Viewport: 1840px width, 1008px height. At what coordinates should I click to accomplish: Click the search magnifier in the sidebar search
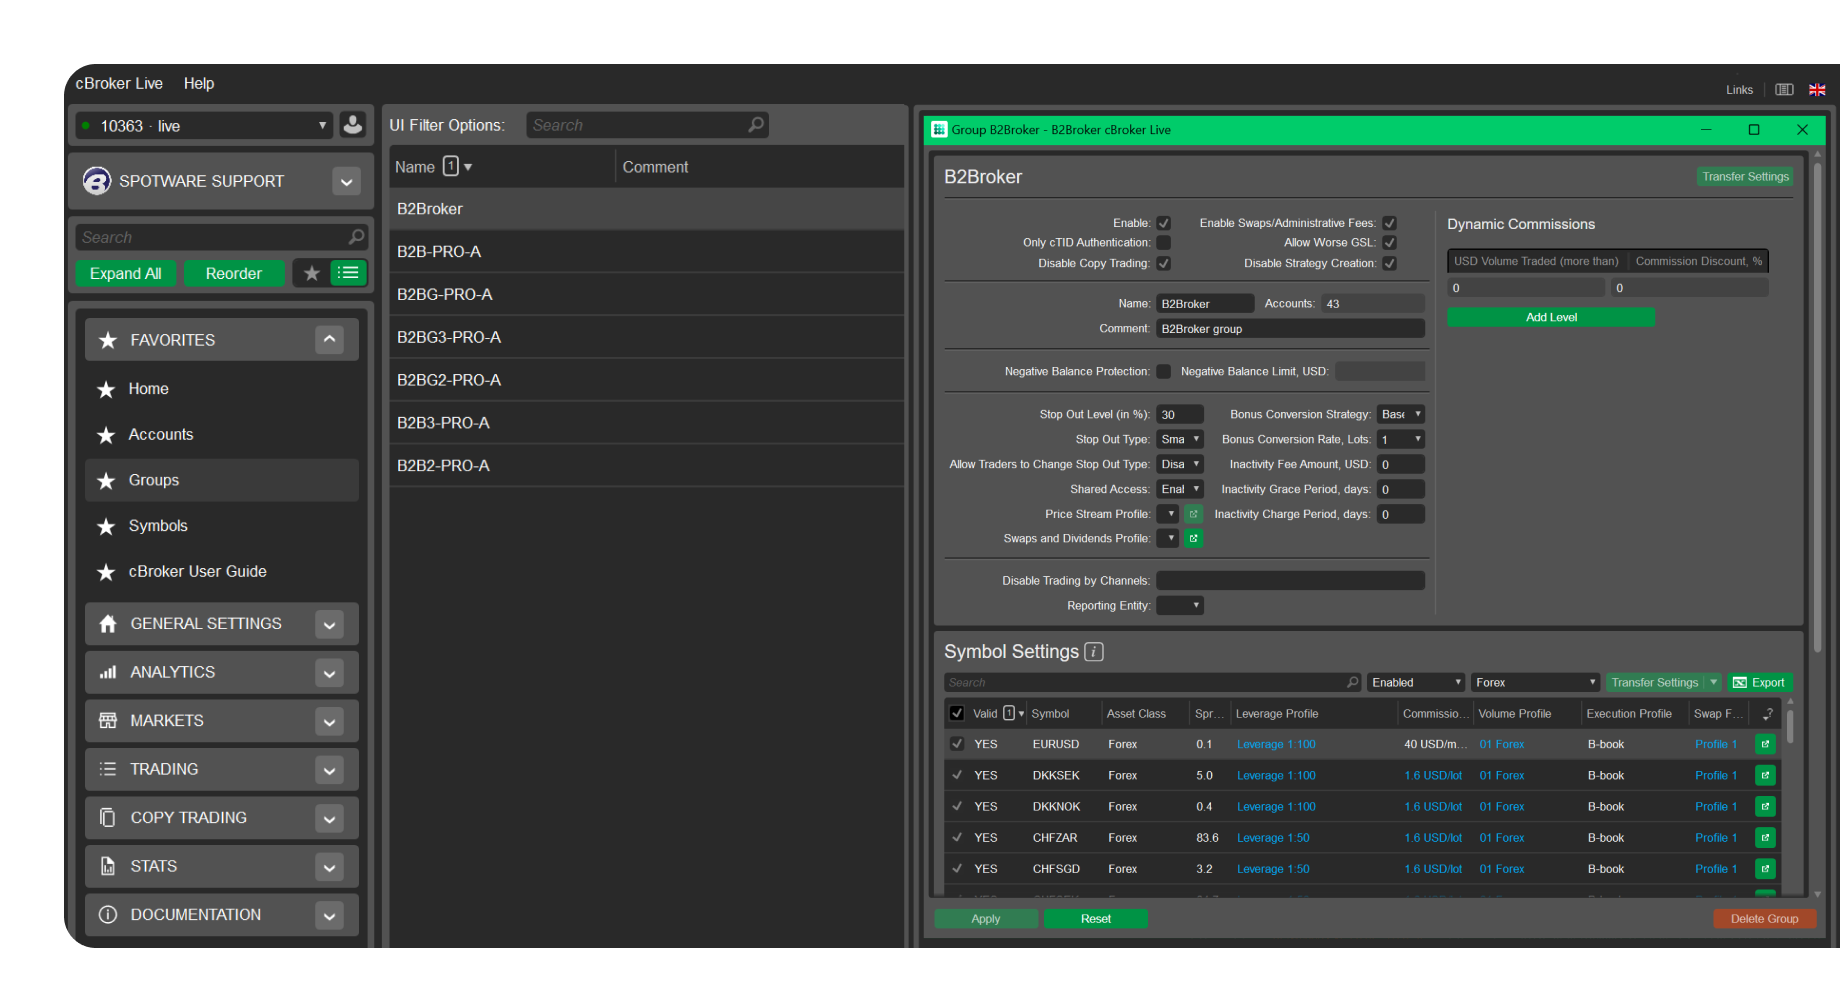click(x=356, y=237)
